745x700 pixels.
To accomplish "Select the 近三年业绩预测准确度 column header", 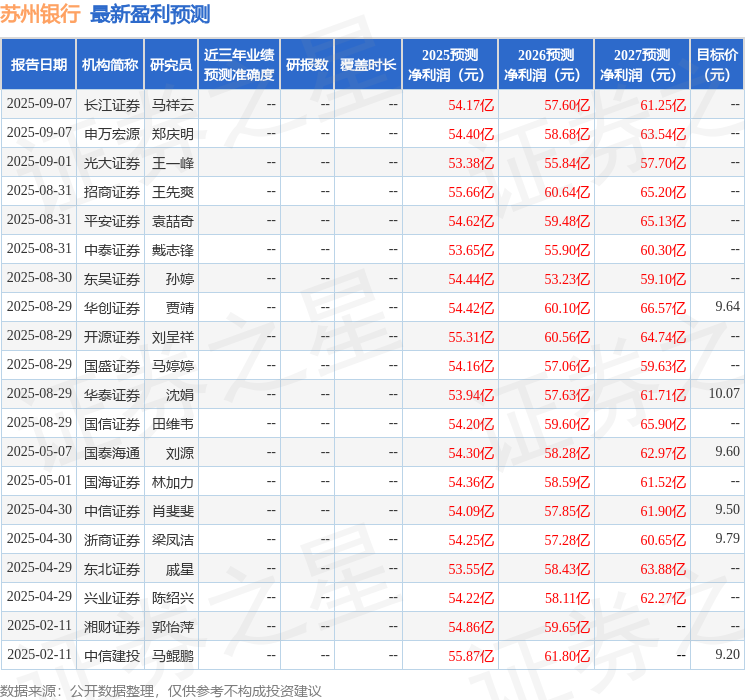I will [238, 65].
